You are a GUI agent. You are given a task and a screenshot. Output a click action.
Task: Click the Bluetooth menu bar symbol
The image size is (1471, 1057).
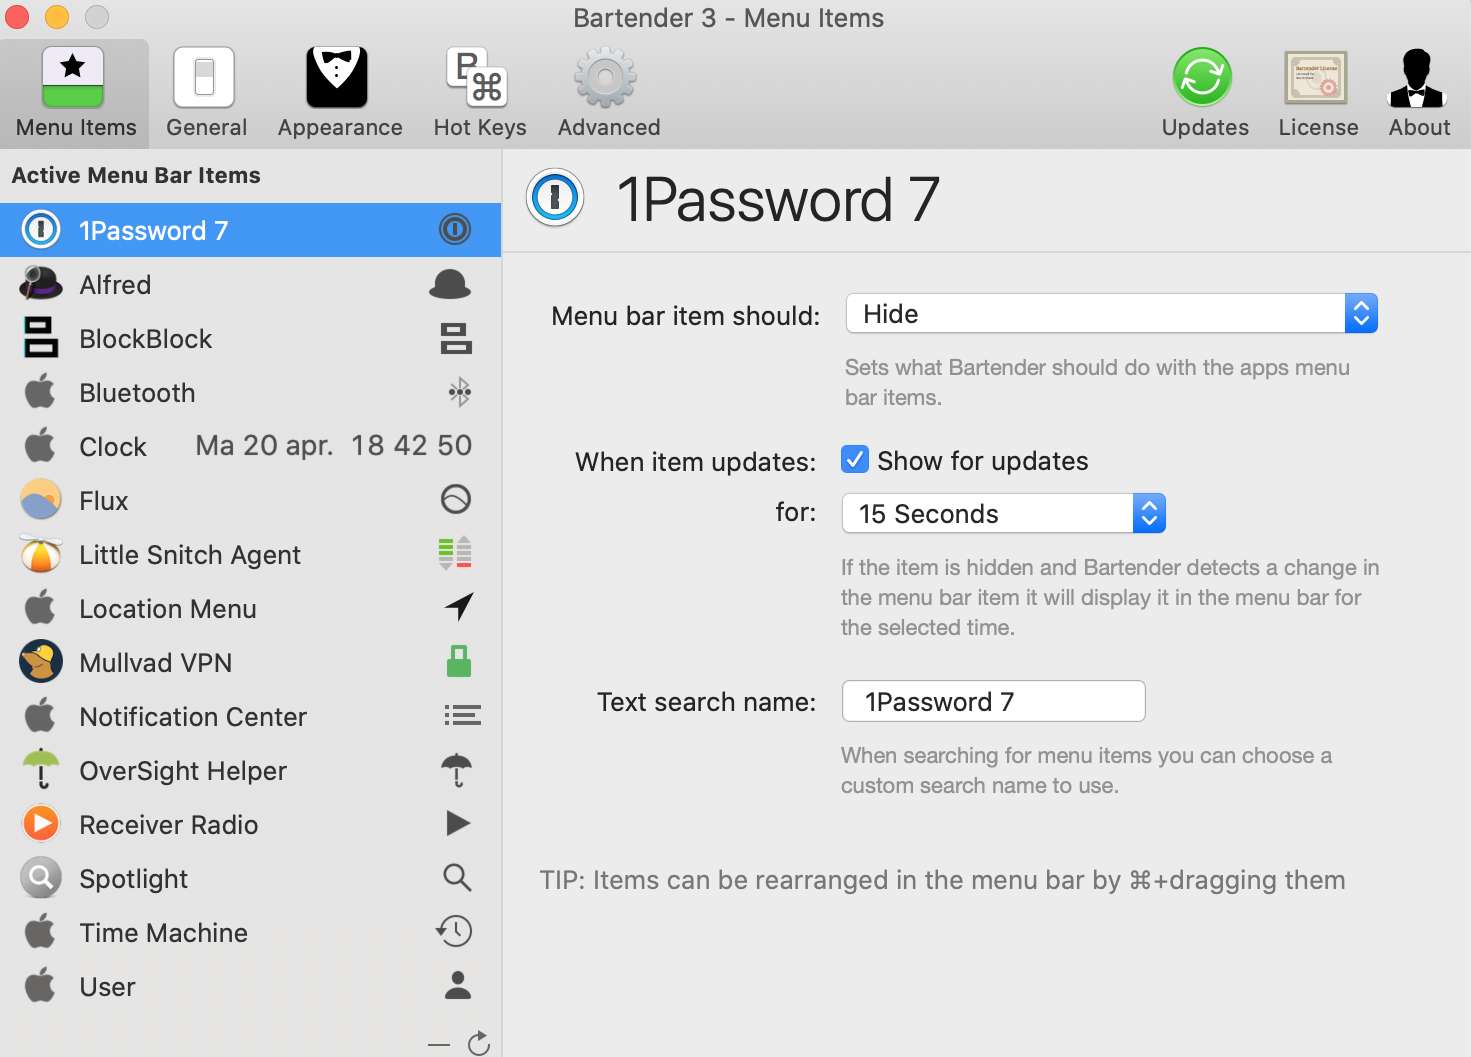tap(459, 392)
